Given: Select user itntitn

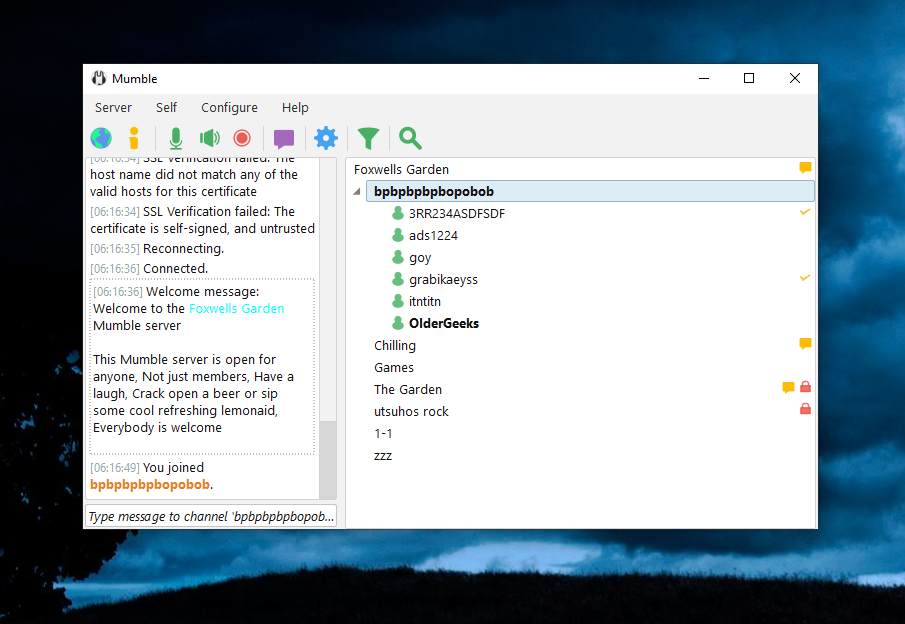Looking at the screenshot, I should click(x=424, y=301).
